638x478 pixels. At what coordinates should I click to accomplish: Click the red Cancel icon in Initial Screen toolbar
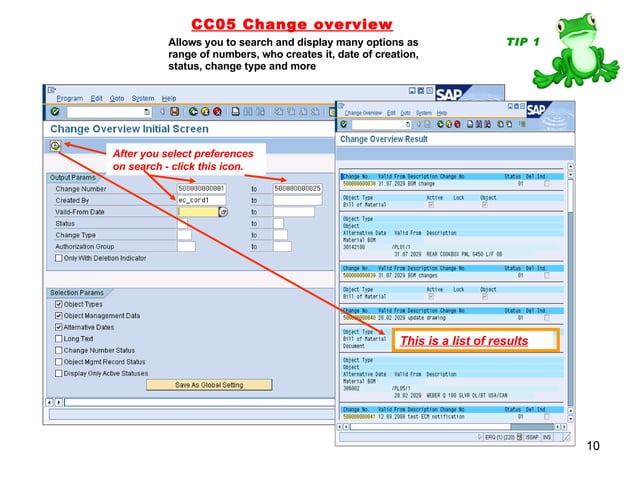[218, 111]
